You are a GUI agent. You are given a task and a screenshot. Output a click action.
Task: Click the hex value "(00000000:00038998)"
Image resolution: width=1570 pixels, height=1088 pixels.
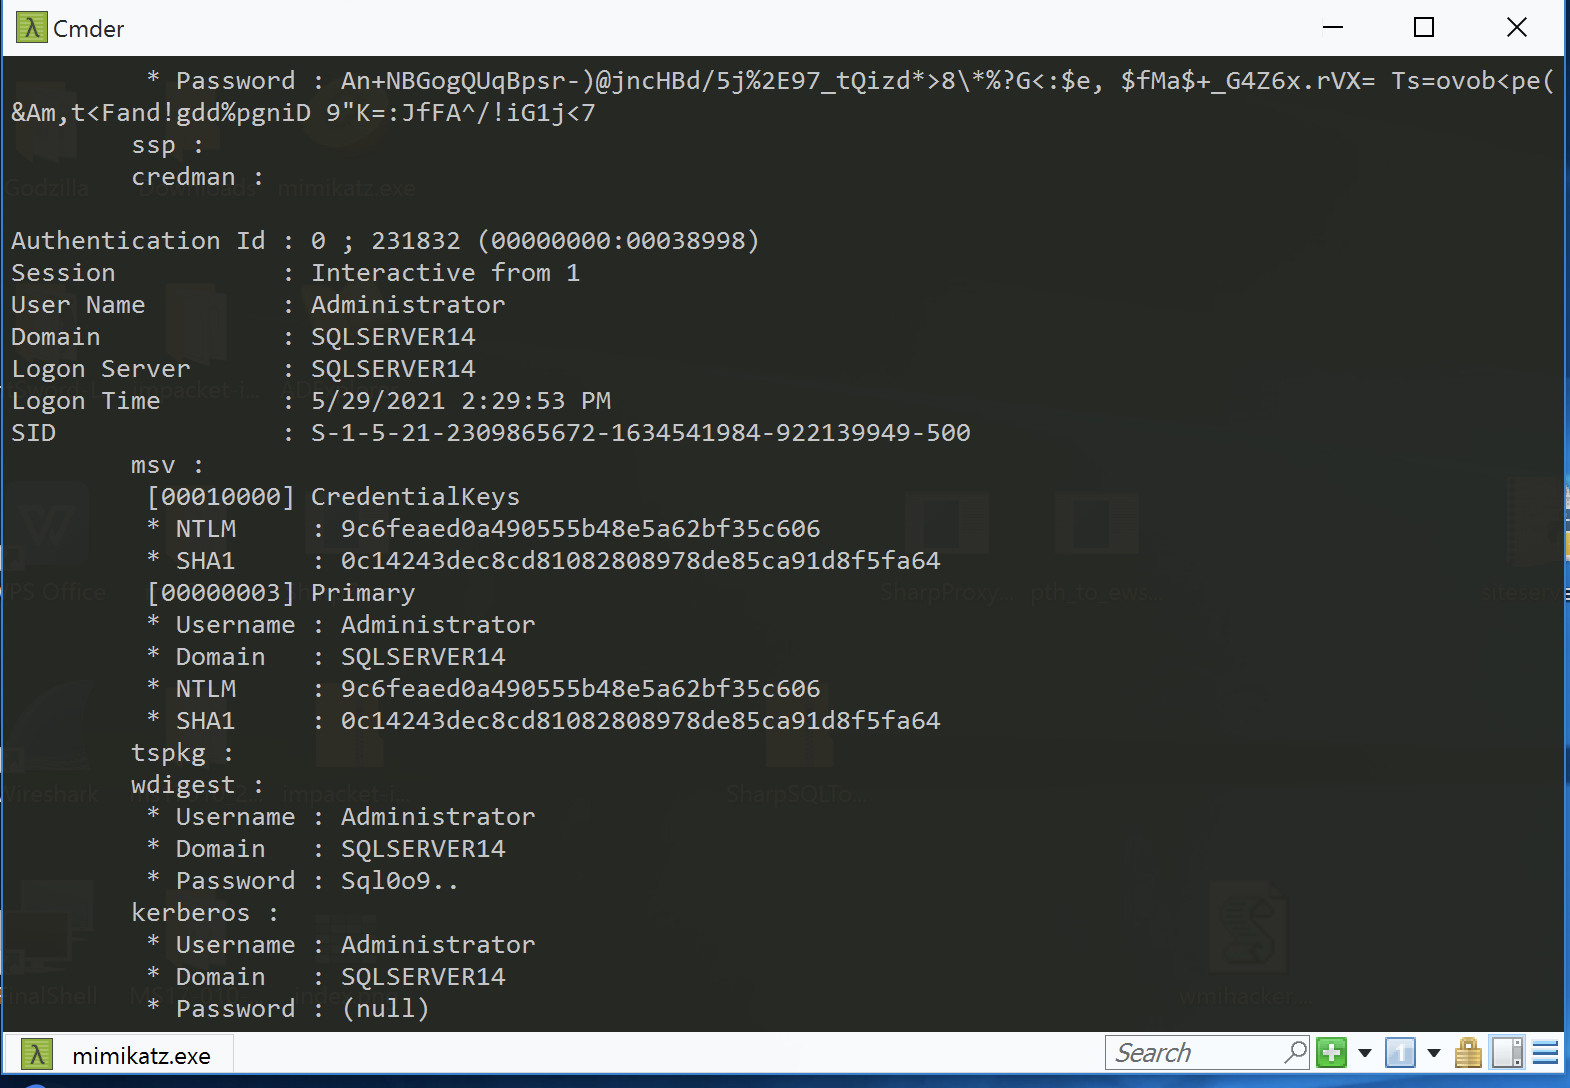point(618,241)
